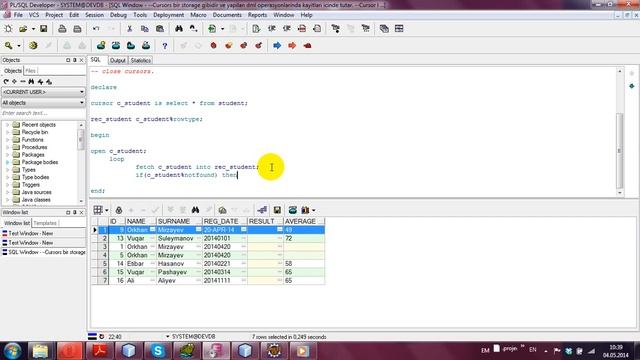Select first Test Window - New entry
The image size is (640, 360).
(31, 233)
